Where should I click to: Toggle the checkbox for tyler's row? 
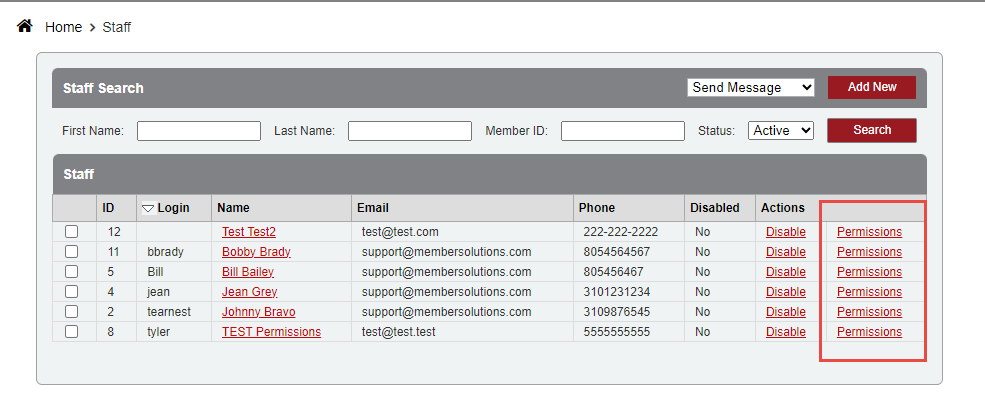(71, 331)
